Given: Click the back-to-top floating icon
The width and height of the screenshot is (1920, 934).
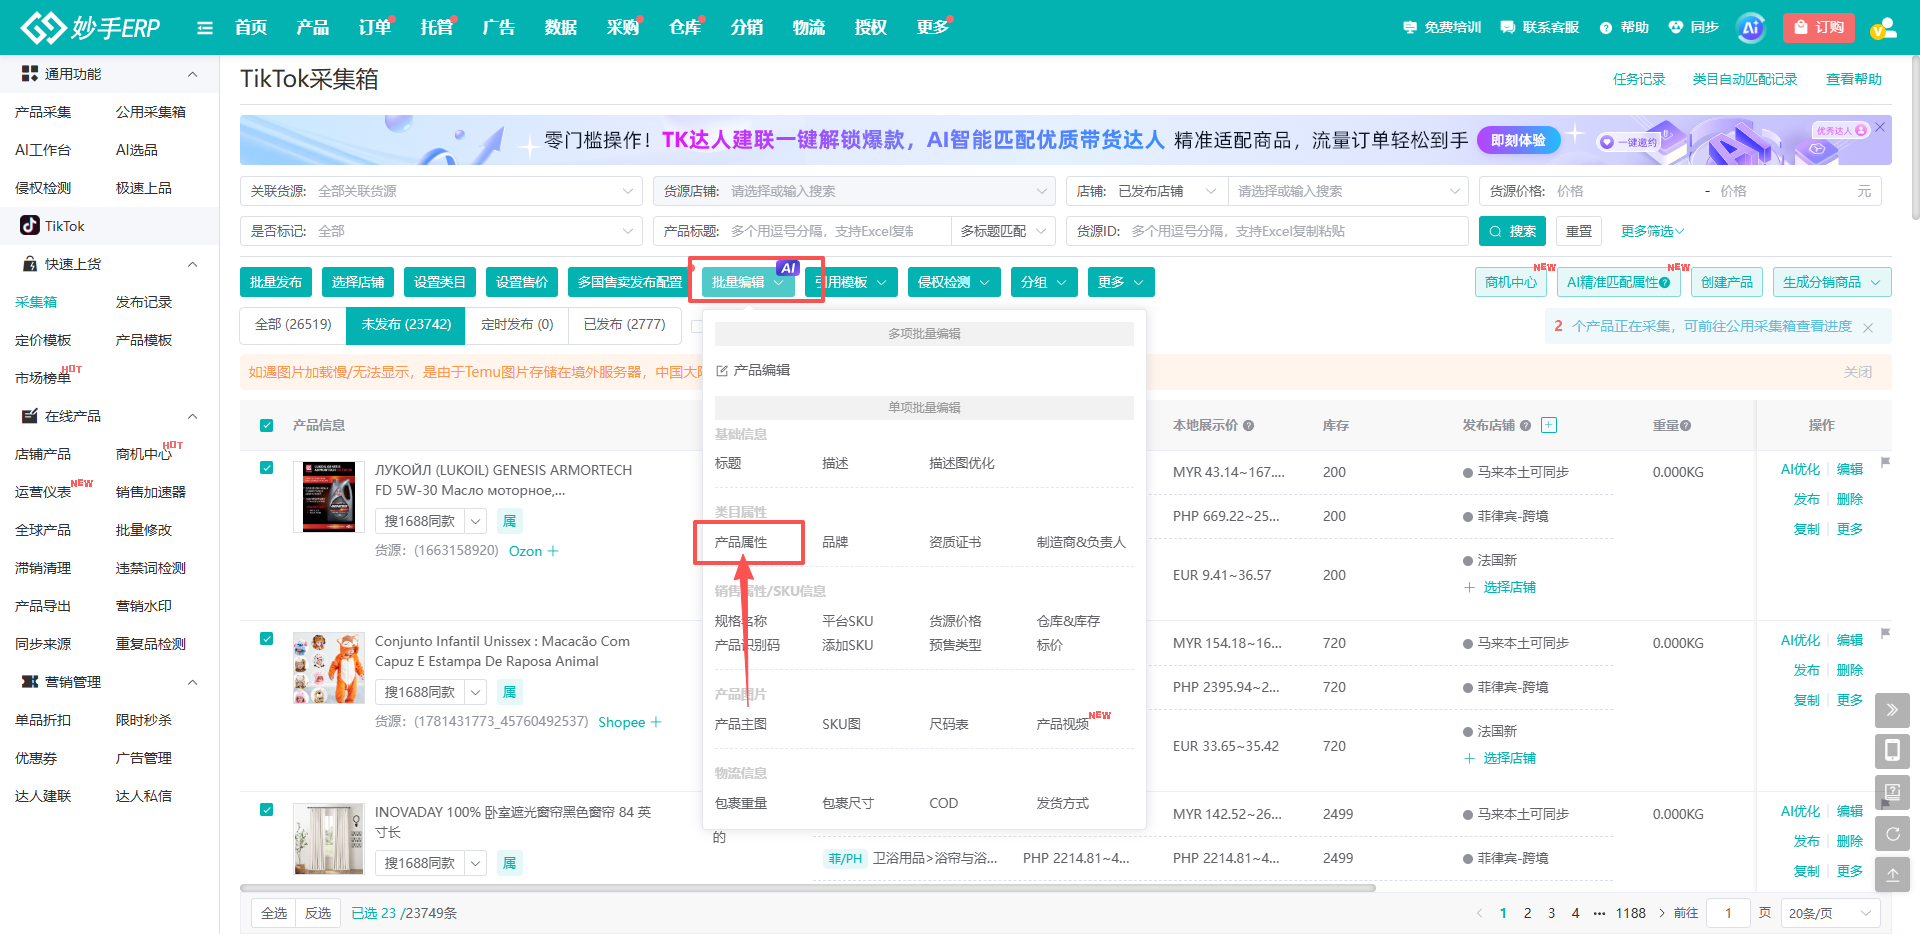Looking at the screenshot, I should click(1892, 875).
